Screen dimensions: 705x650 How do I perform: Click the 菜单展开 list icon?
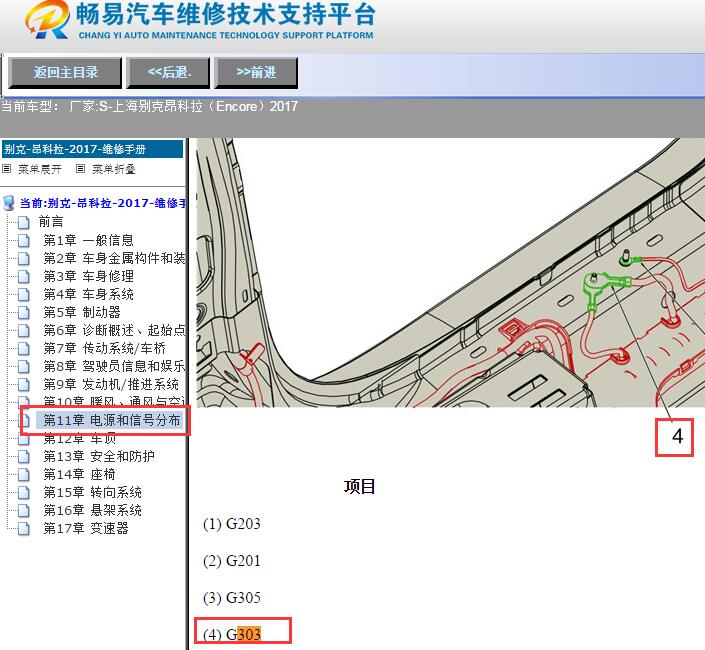[7, 169]
